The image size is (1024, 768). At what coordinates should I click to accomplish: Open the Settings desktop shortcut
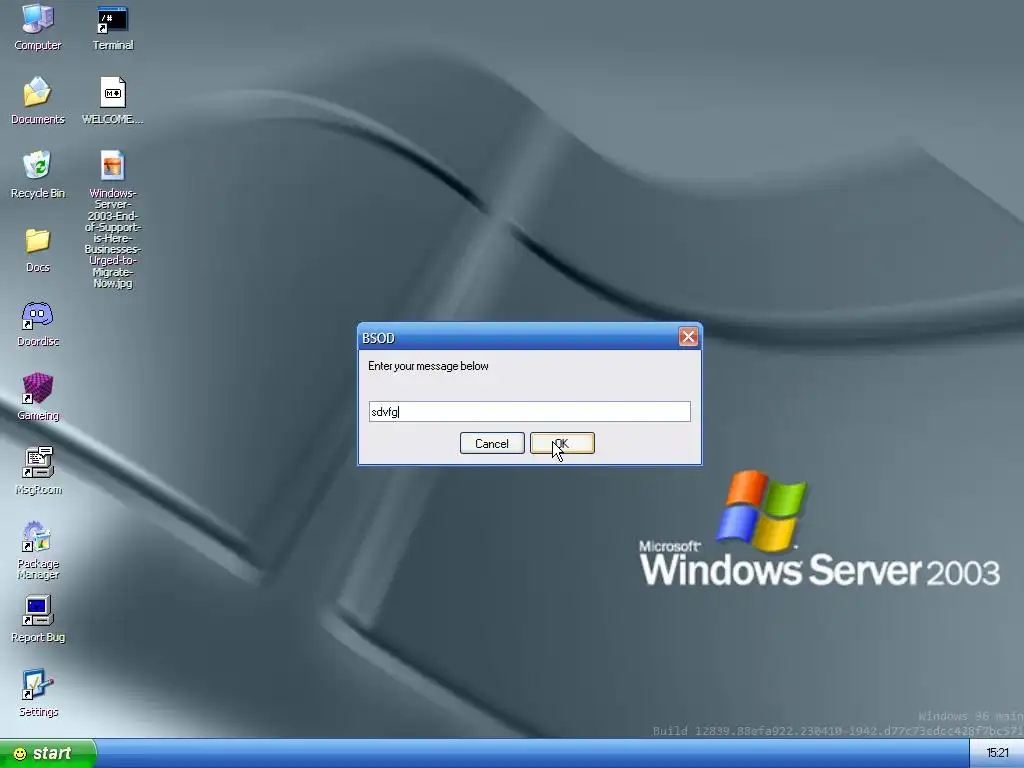[38, 693]
